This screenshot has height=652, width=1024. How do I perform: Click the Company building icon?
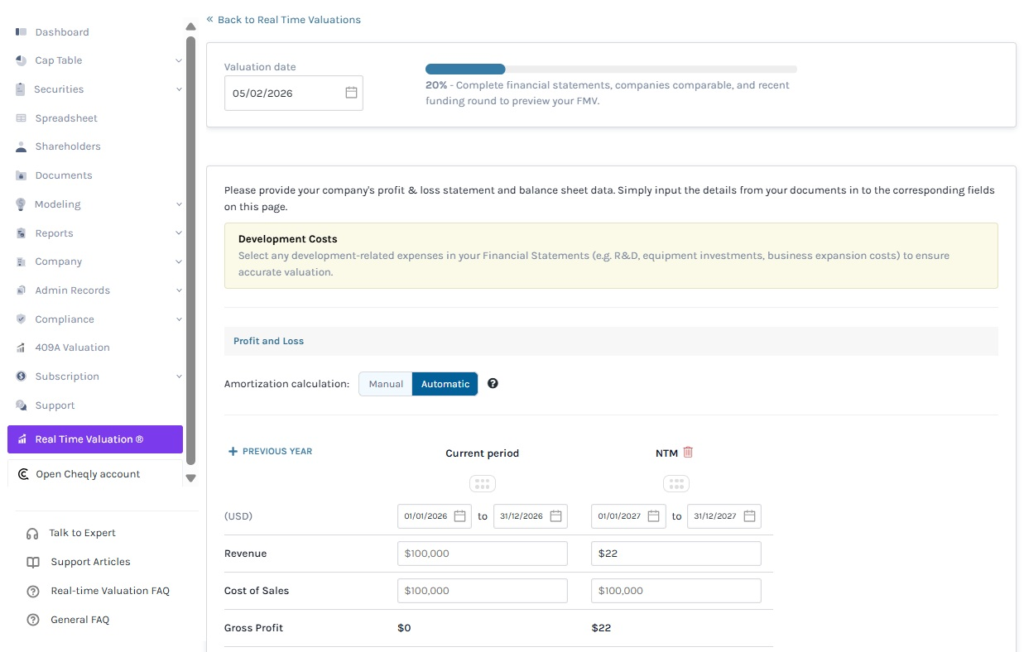pyautogui.click(x=21, y=261)
